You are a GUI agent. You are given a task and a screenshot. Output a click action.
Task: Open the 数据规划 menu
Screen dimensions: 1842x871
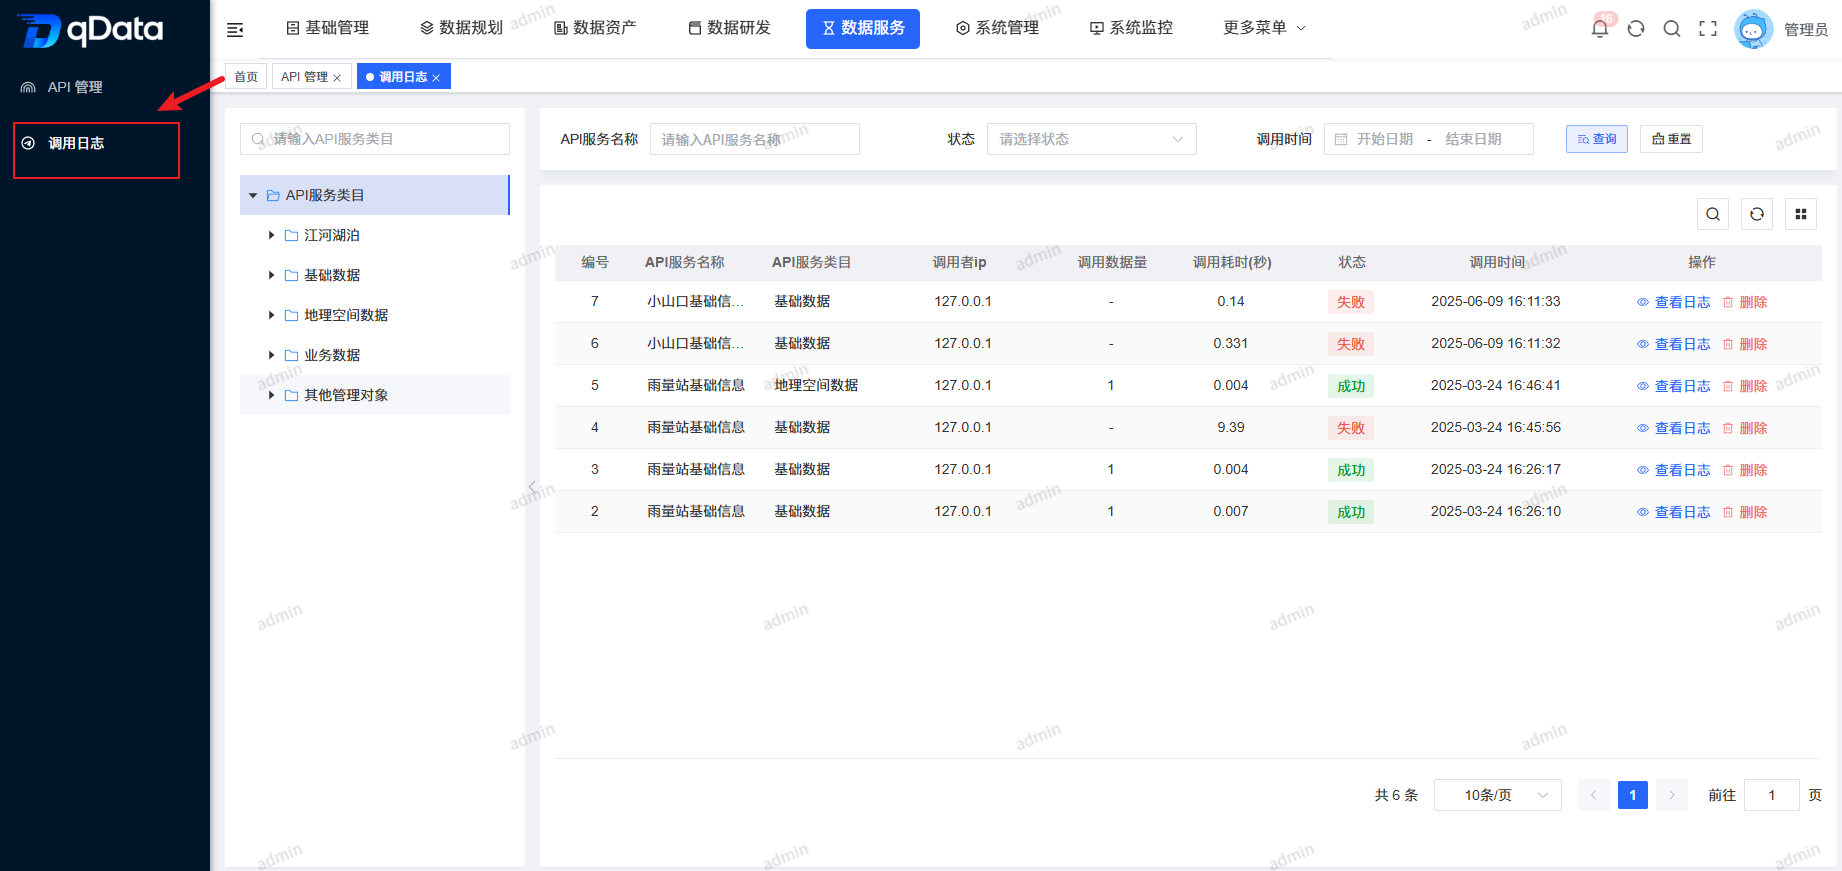[x=461, y=28]
